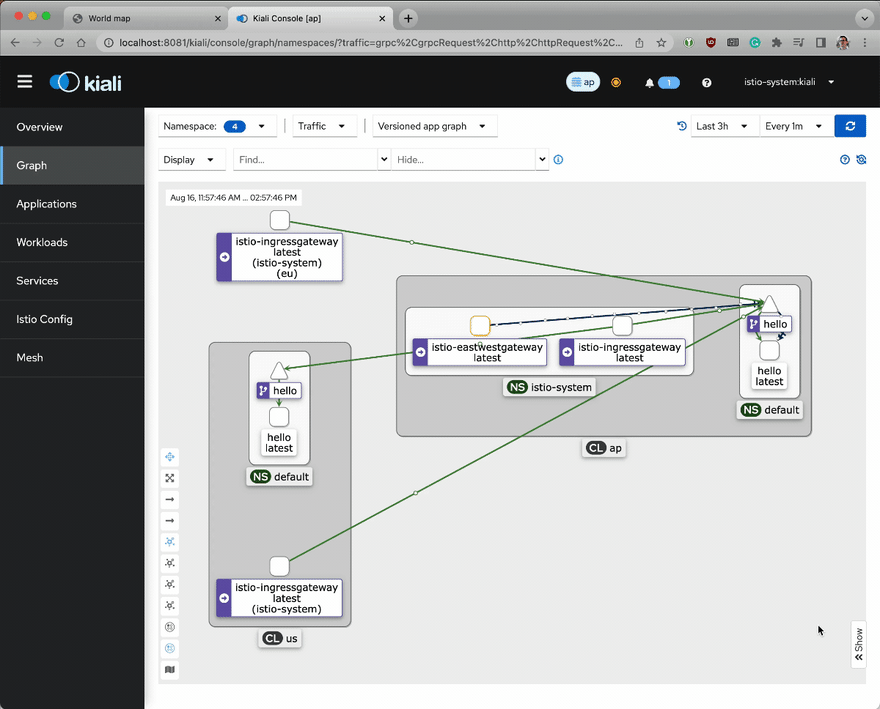
Task: Click the blue refresh button
Action: pyautogui.click(x=850, y=126)
